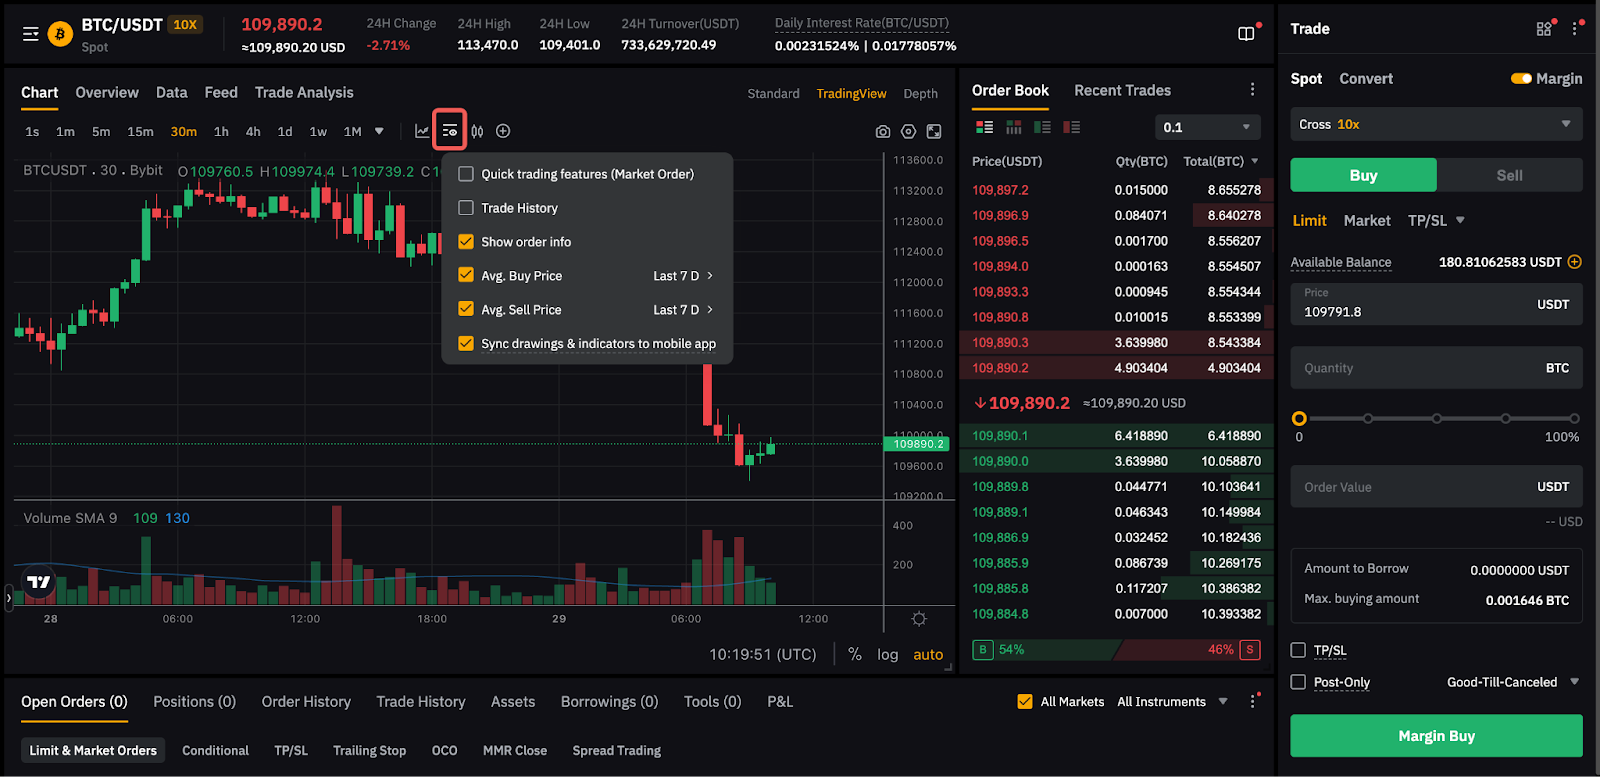Image resolution: width=1600 pixels, height=777 pixels.
Task: Click the Quantity BTC input field
Action: pyautogui.click(x=1436, y=368)
